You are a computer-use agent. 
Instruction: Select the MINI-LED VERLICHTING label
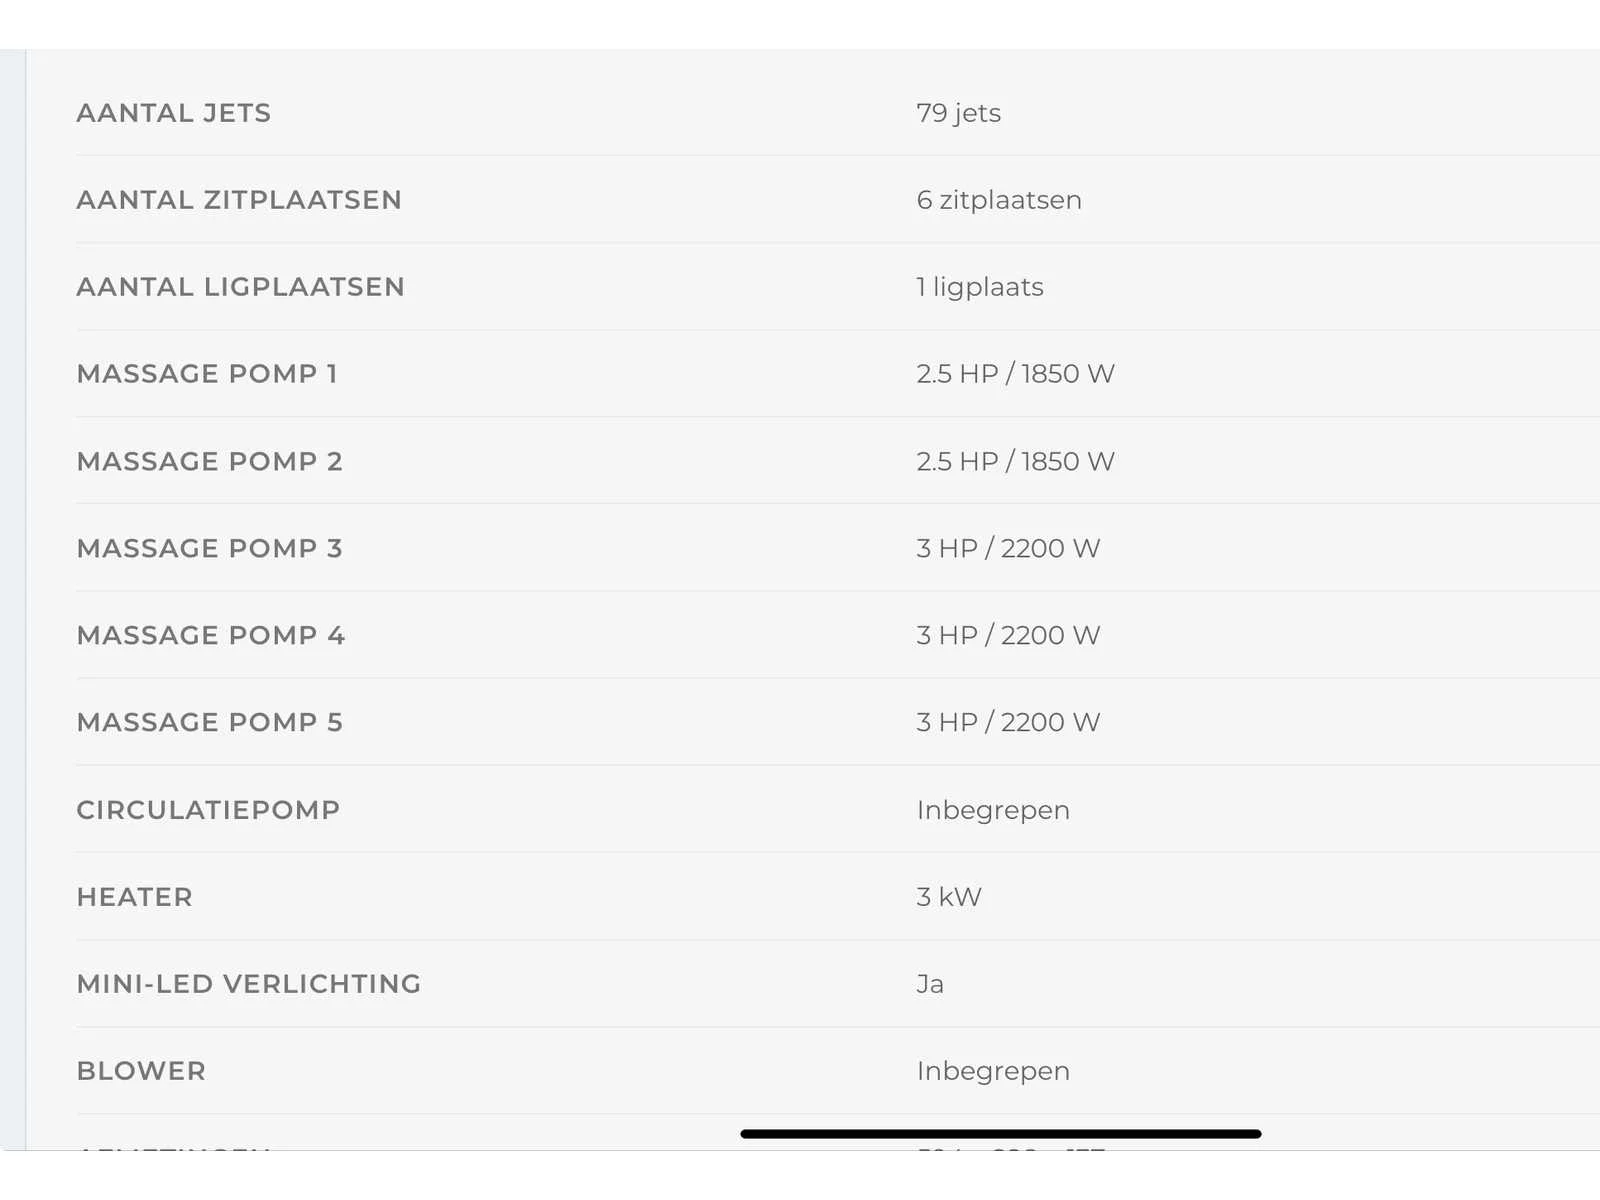point(249,984)
